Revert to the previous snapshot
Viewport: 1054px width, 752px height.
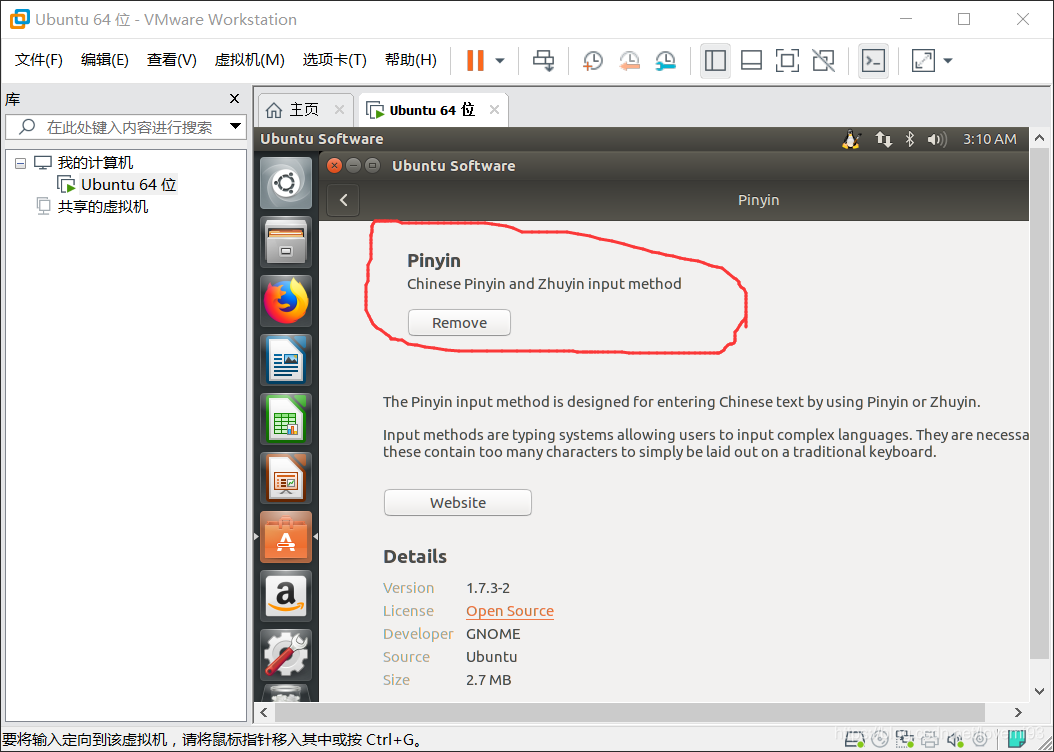(629, 60)
